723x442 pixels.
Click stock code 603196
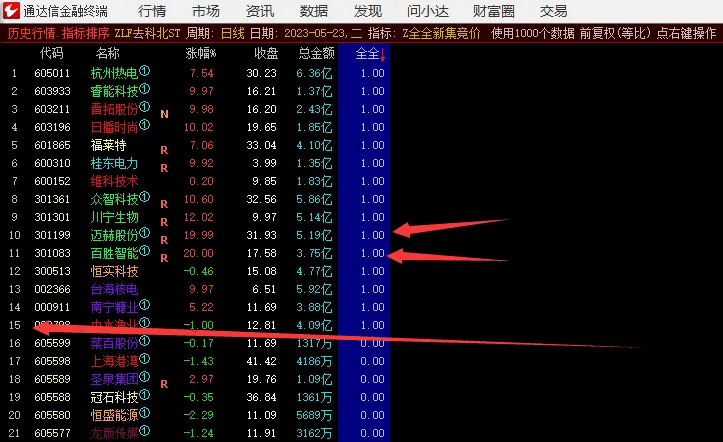pos(52,127)
